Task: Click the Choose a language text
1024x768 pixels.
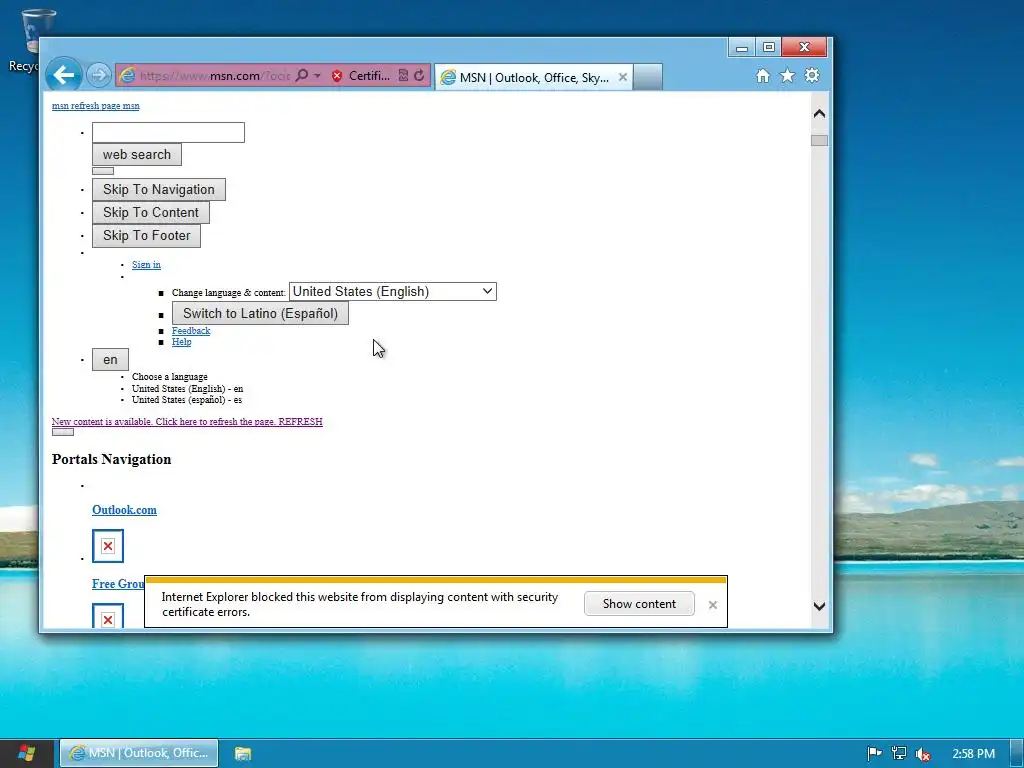Action: [170, 377]
